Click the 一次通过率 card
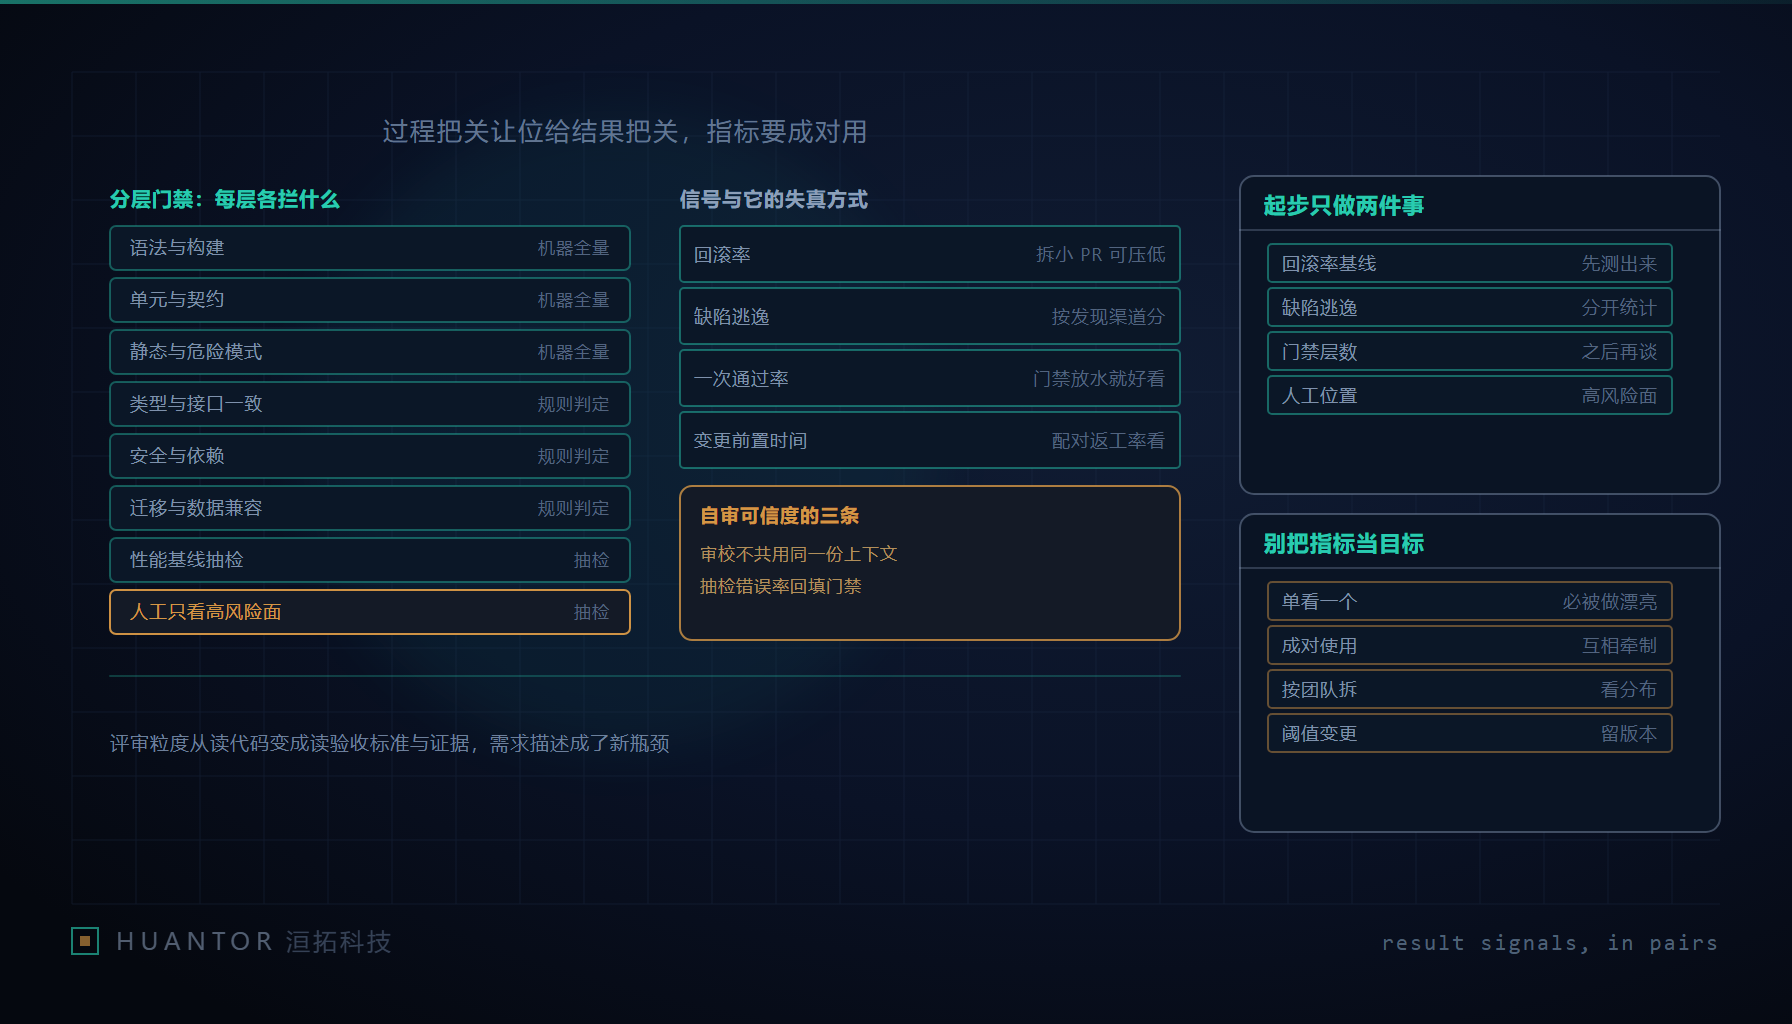The height and width of the screenshot is (1024, 1792). tap(930, 378)
